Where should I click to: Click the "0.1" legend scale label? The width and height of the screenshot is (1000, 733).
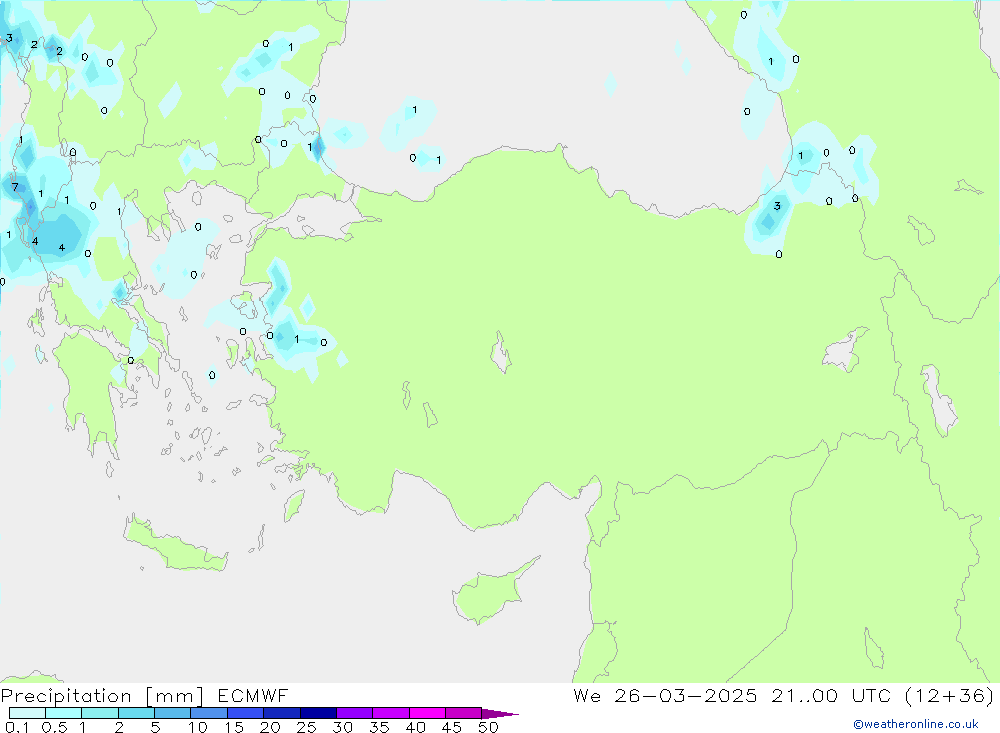(x=17, y=727)
